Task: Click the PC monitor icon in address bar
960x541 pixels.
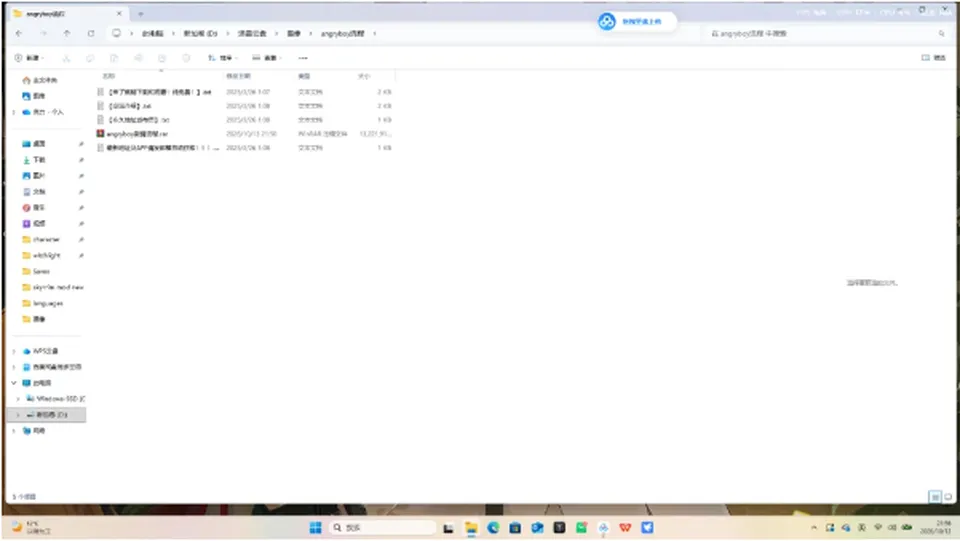Action: pyautogui.click(x=116, y=34)
